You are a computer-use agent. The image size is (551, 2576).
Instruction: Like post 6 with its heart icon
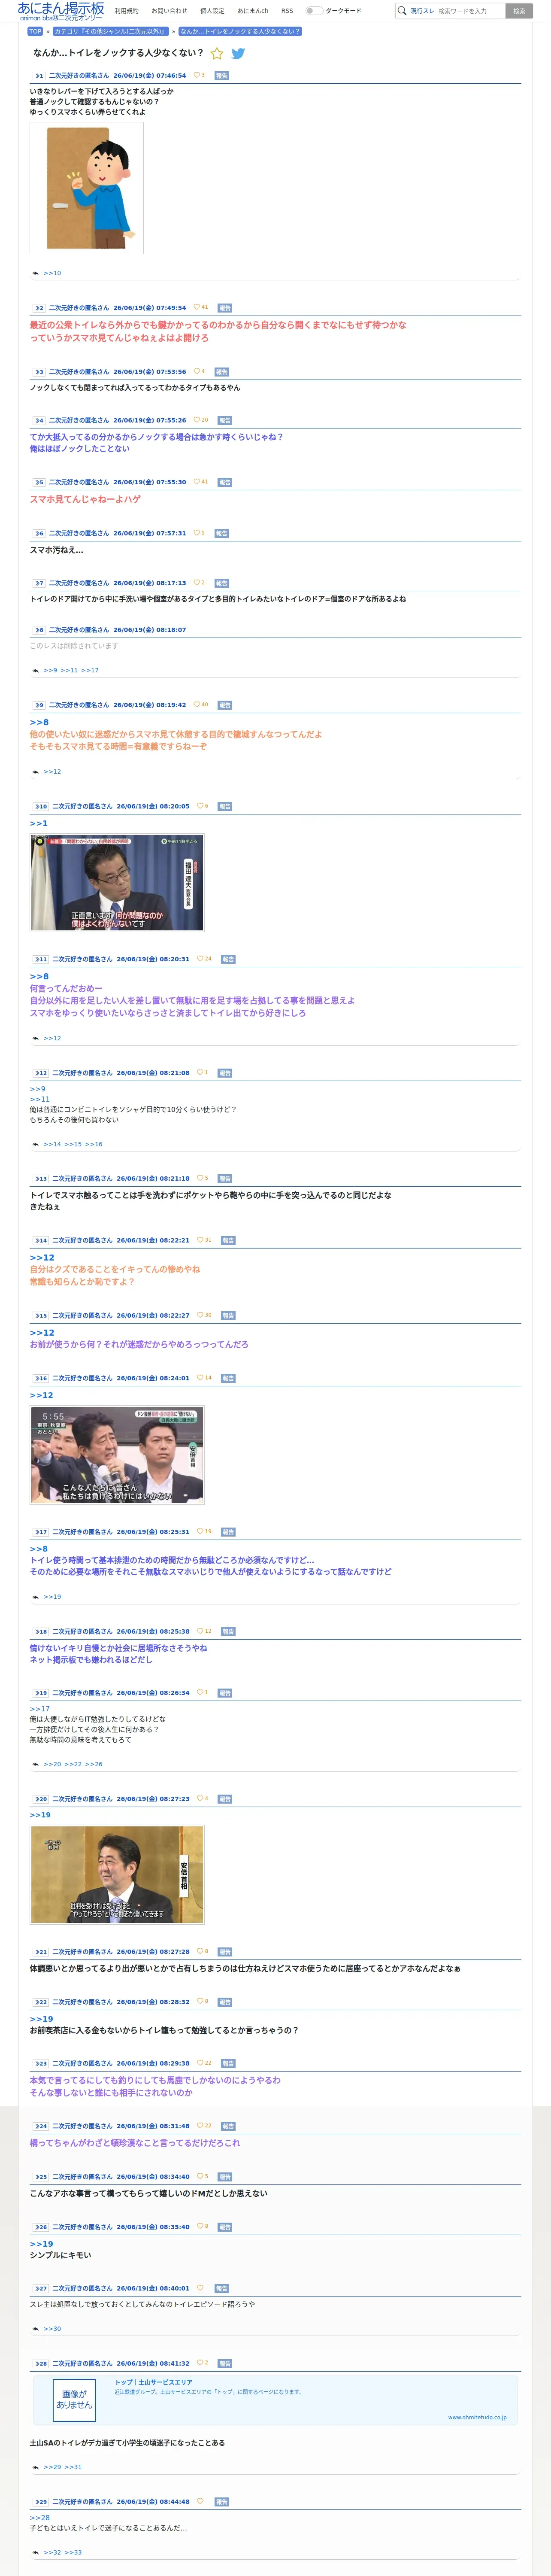pos(197,533)
